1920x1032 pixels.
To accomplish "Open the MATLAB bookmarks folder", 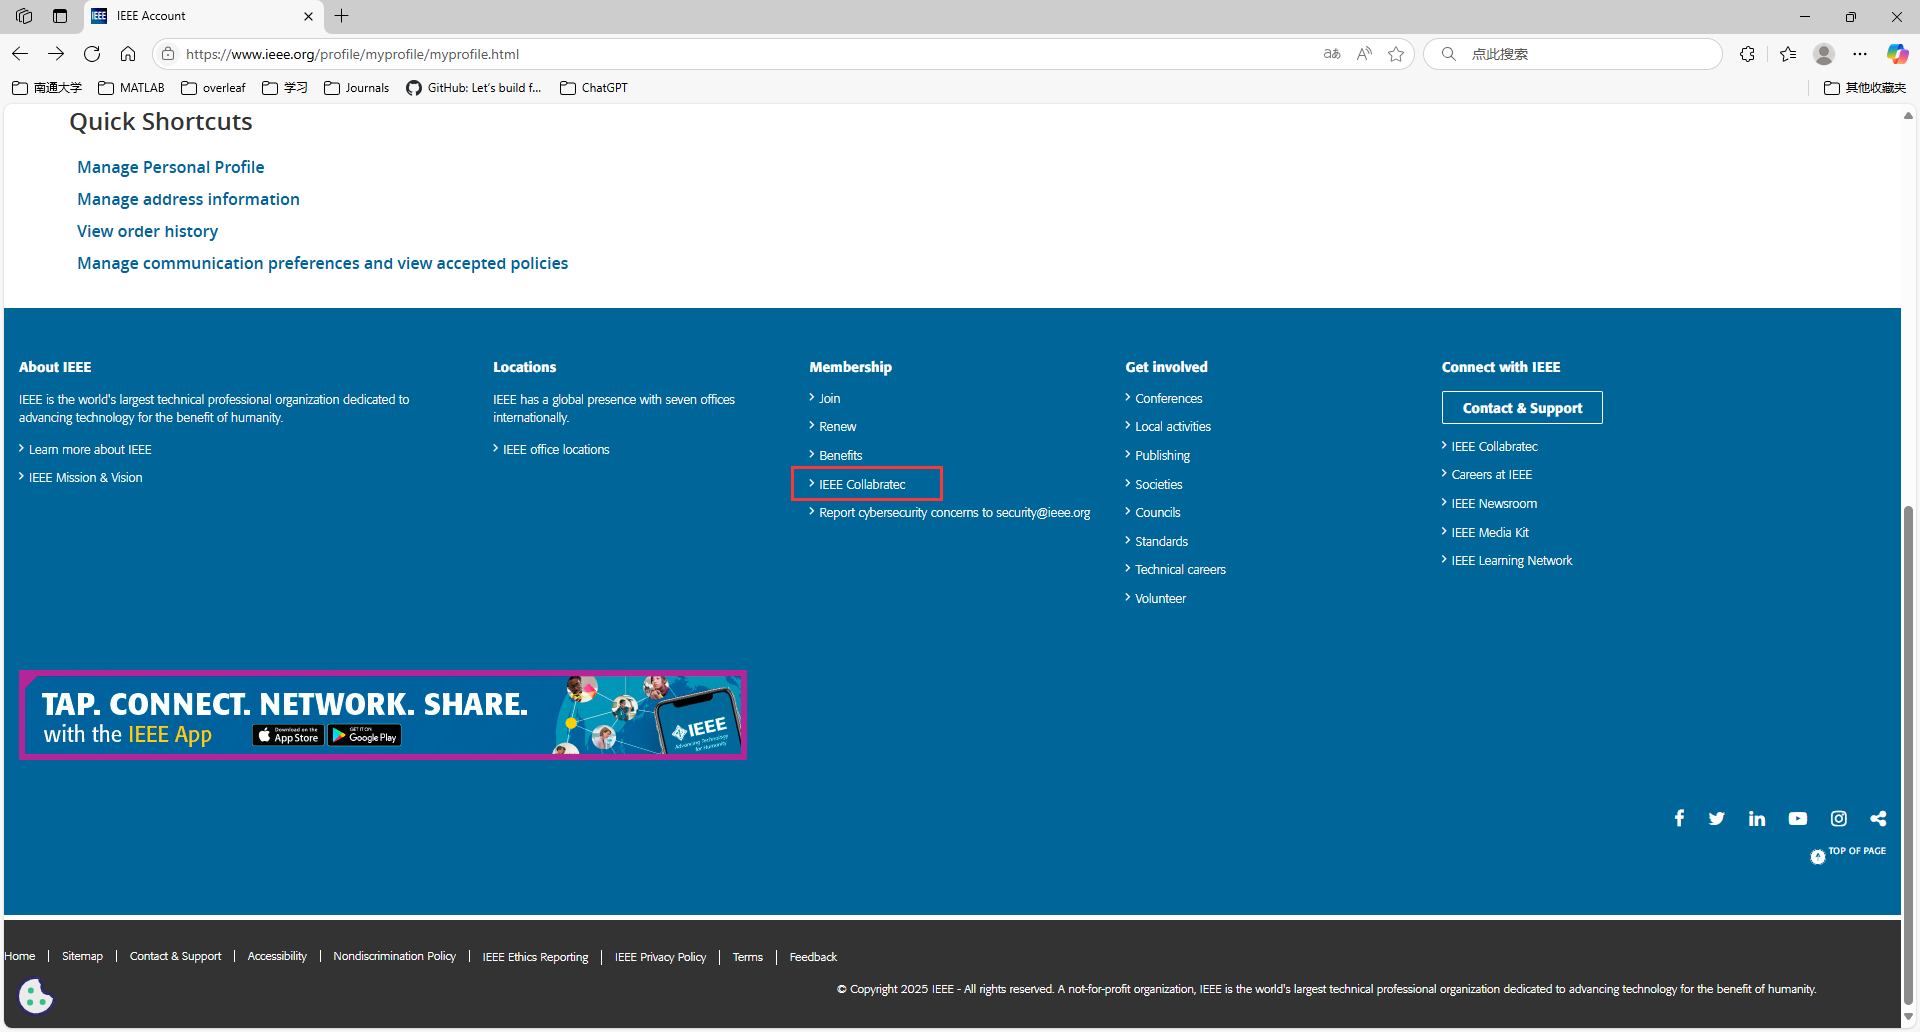I will 131,88.
